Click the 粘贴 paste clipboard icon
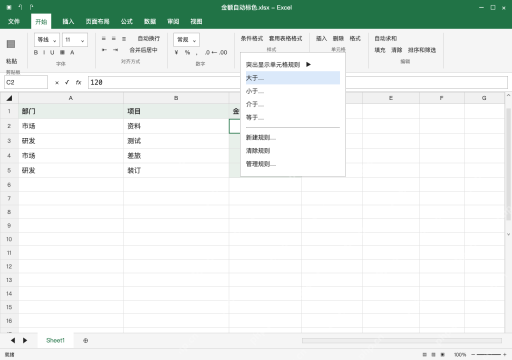 (11, 44)
